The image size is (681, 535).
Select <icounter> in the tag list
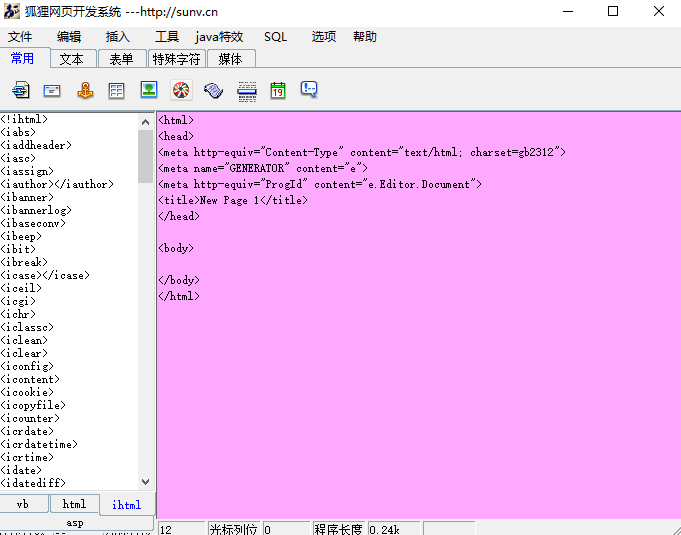click(x=30, y=418)
